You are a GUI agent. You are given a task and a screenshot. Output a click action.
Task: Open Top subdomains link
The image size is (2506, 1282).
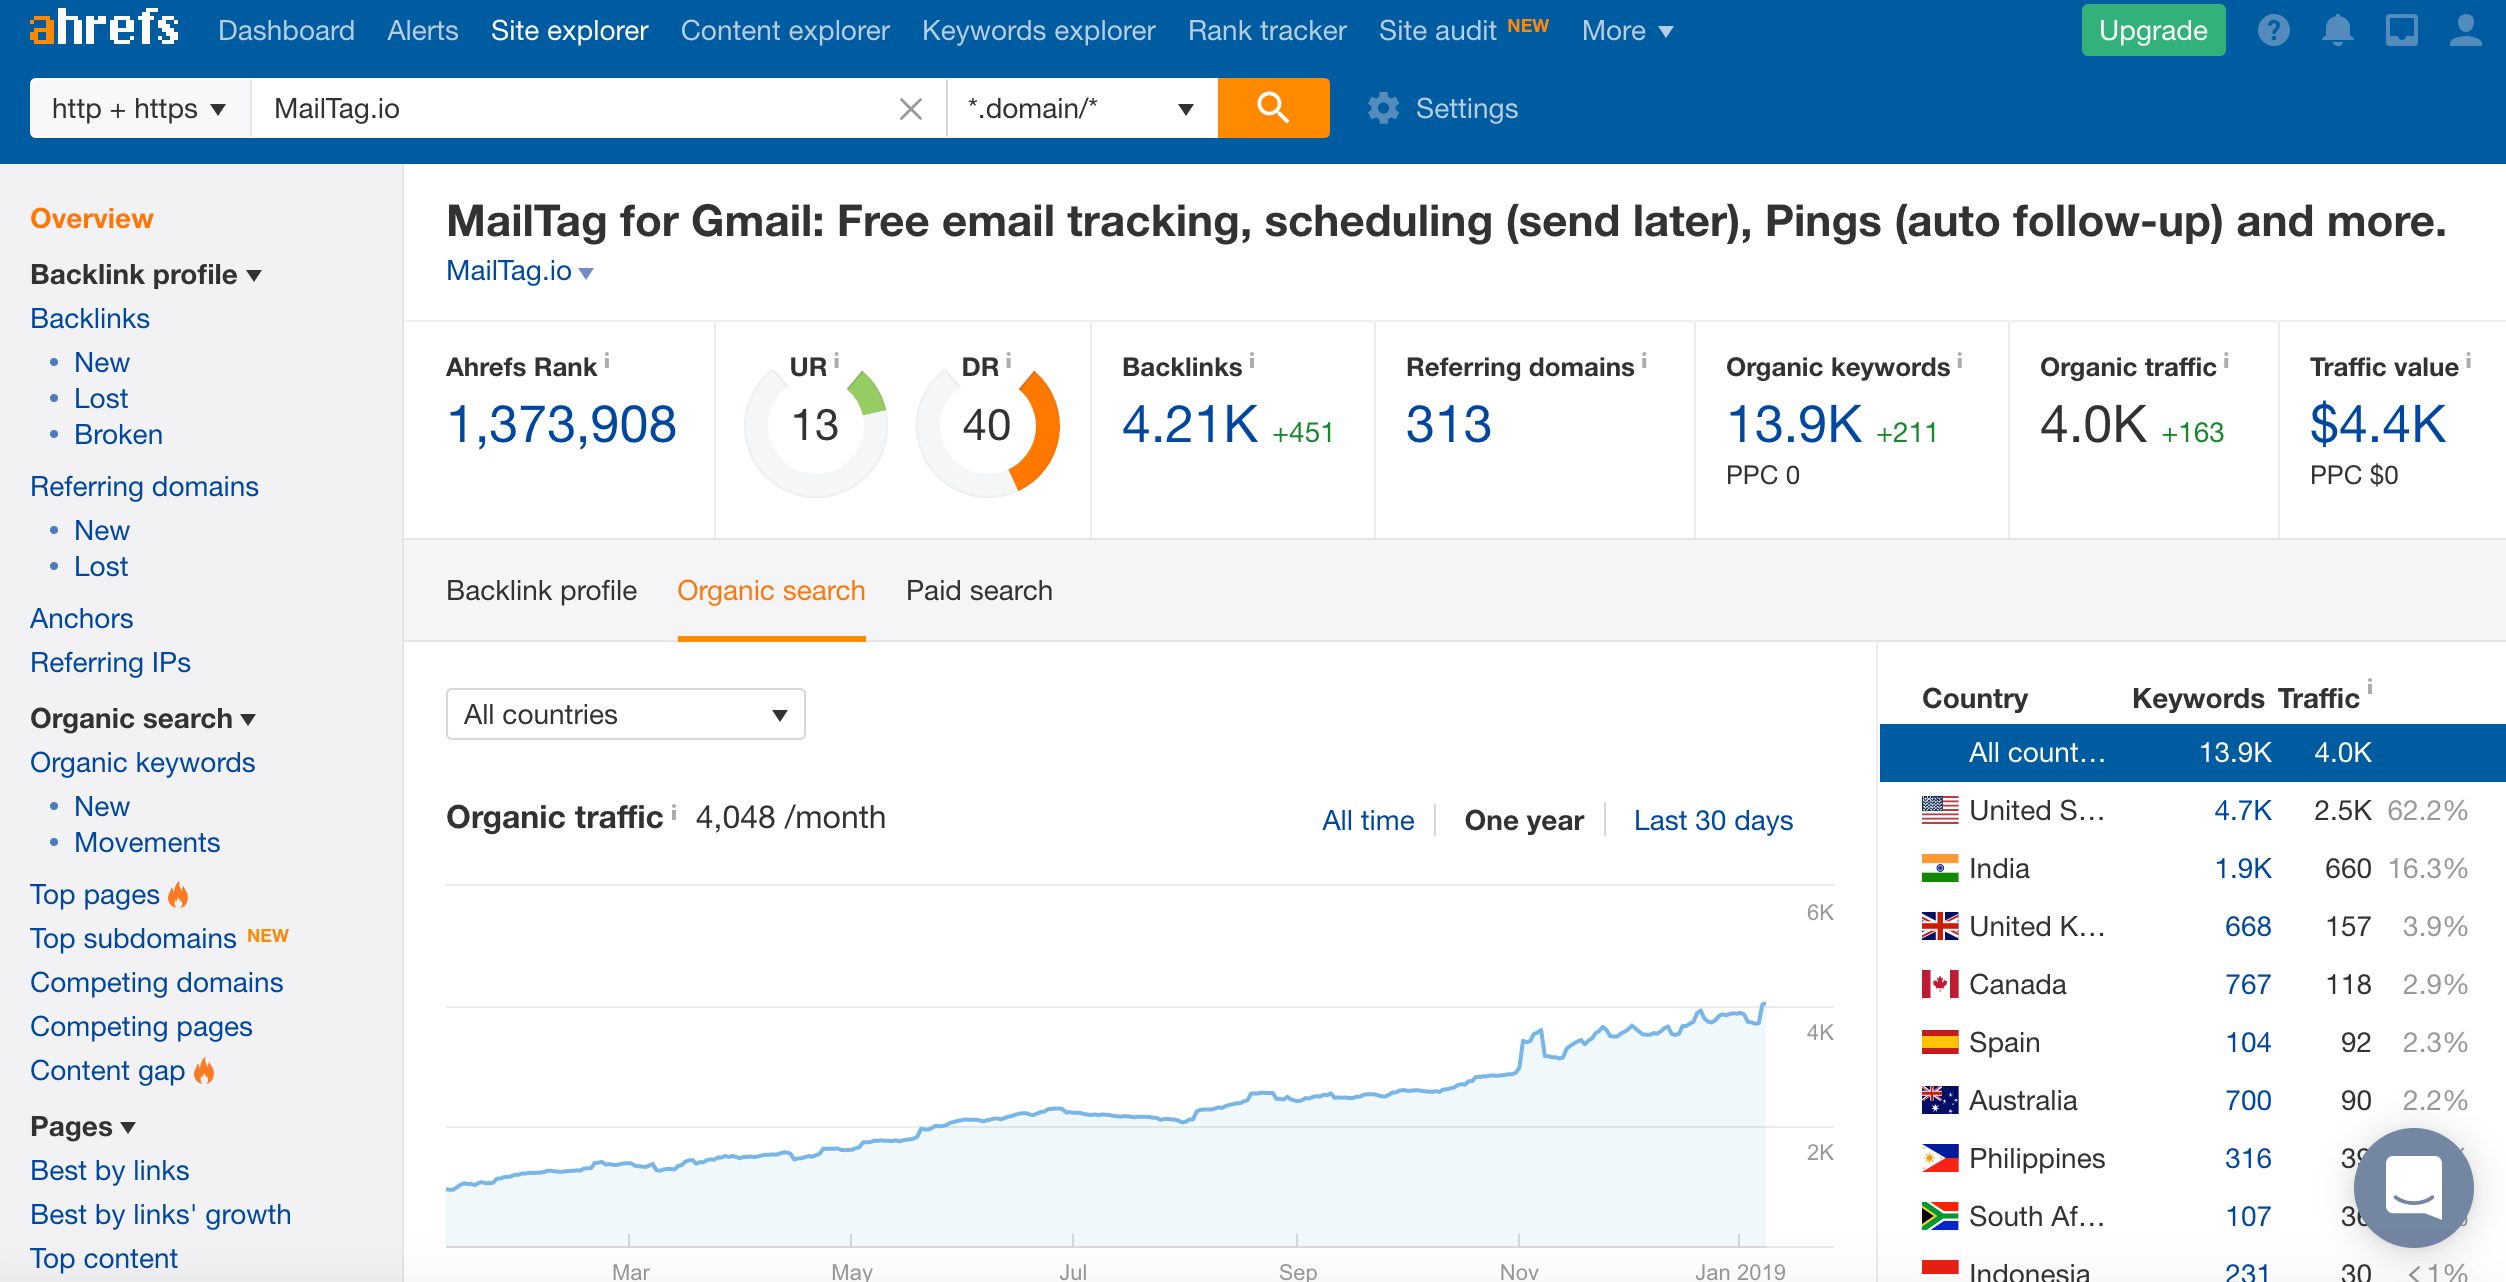(133, 938)
